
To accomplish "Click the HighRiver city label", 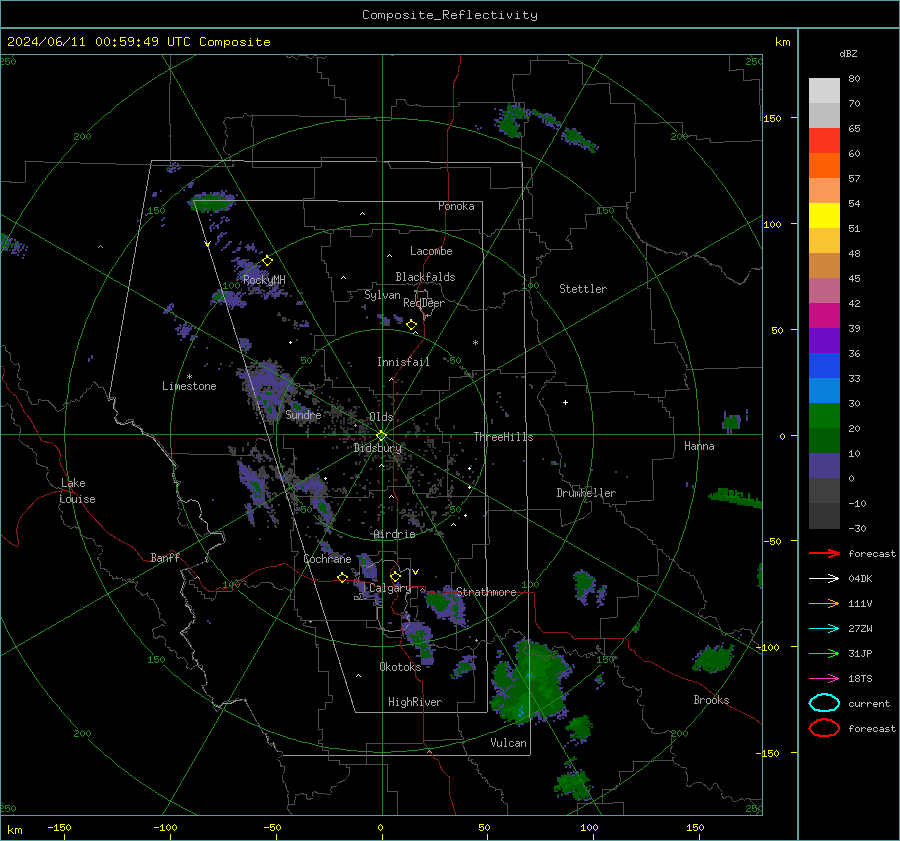I will (x=415, y=702).
